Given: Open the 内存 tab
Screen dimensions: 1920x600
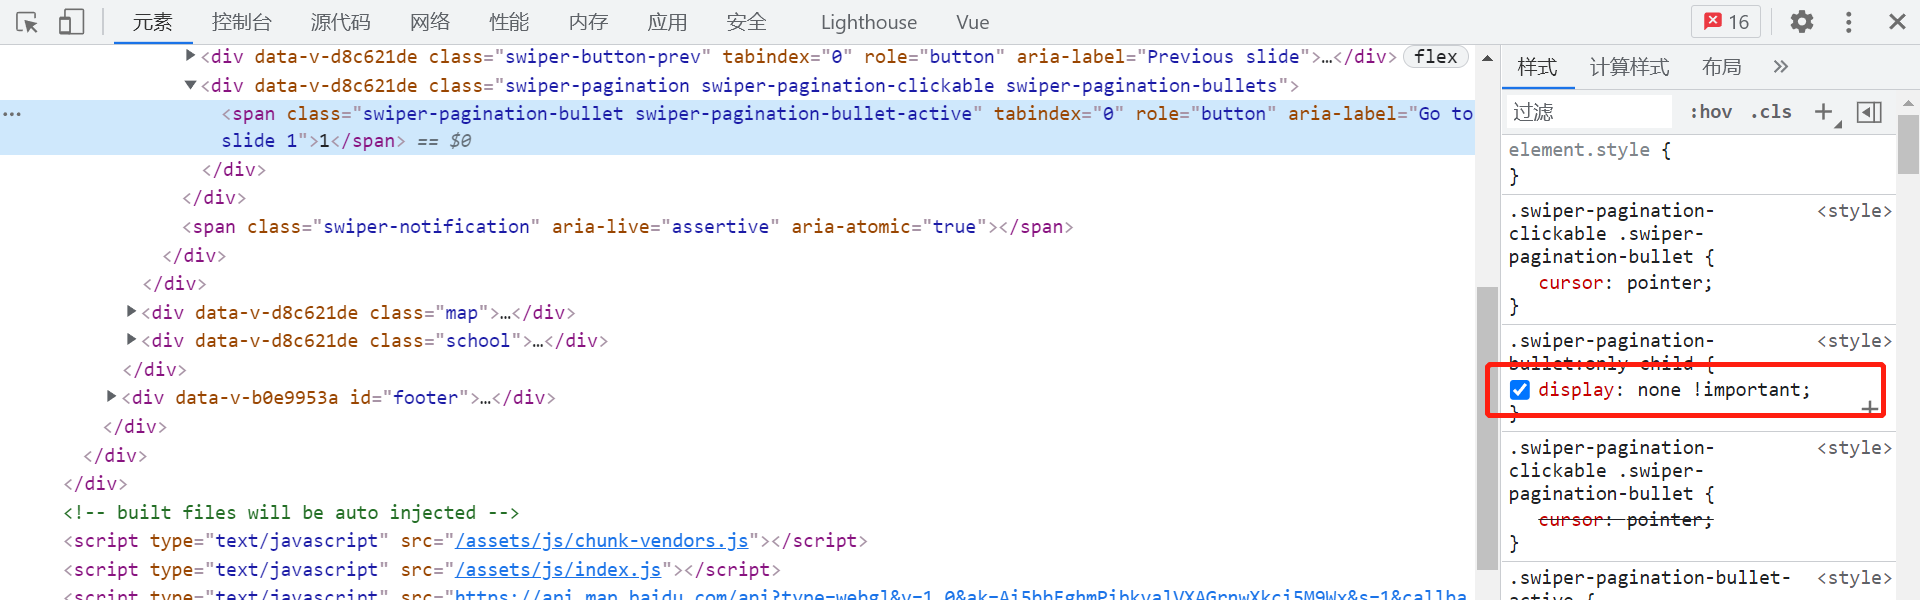Looking at the screenshot, I should (x=588, y=22).
